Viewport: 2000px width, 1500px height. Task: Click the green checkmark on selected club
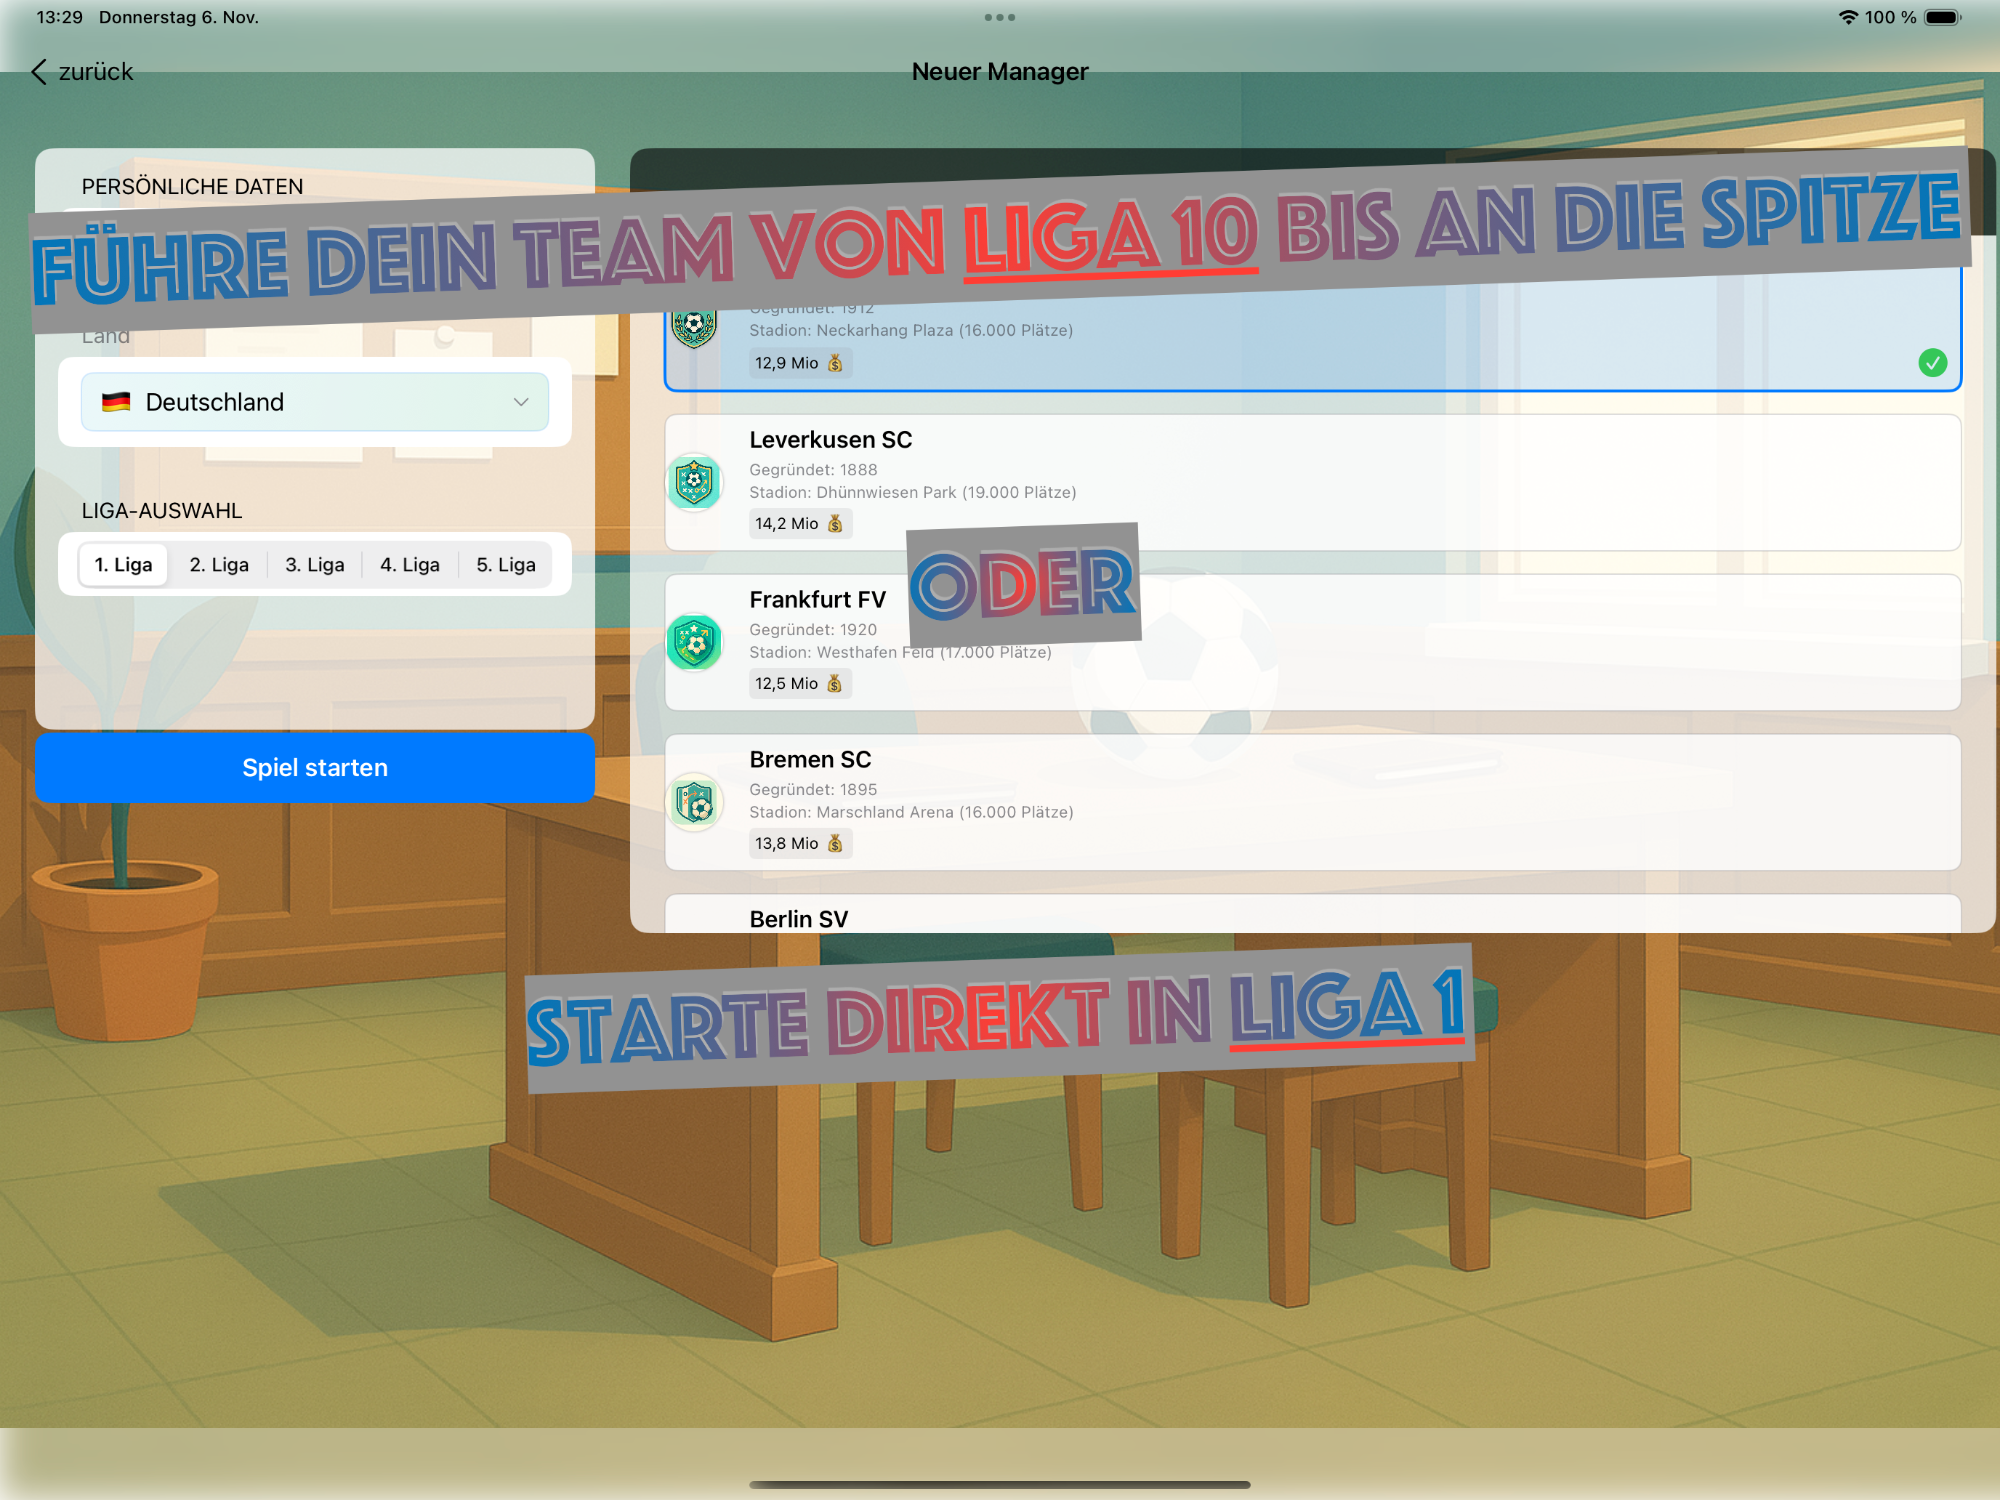coord(1932,362)
